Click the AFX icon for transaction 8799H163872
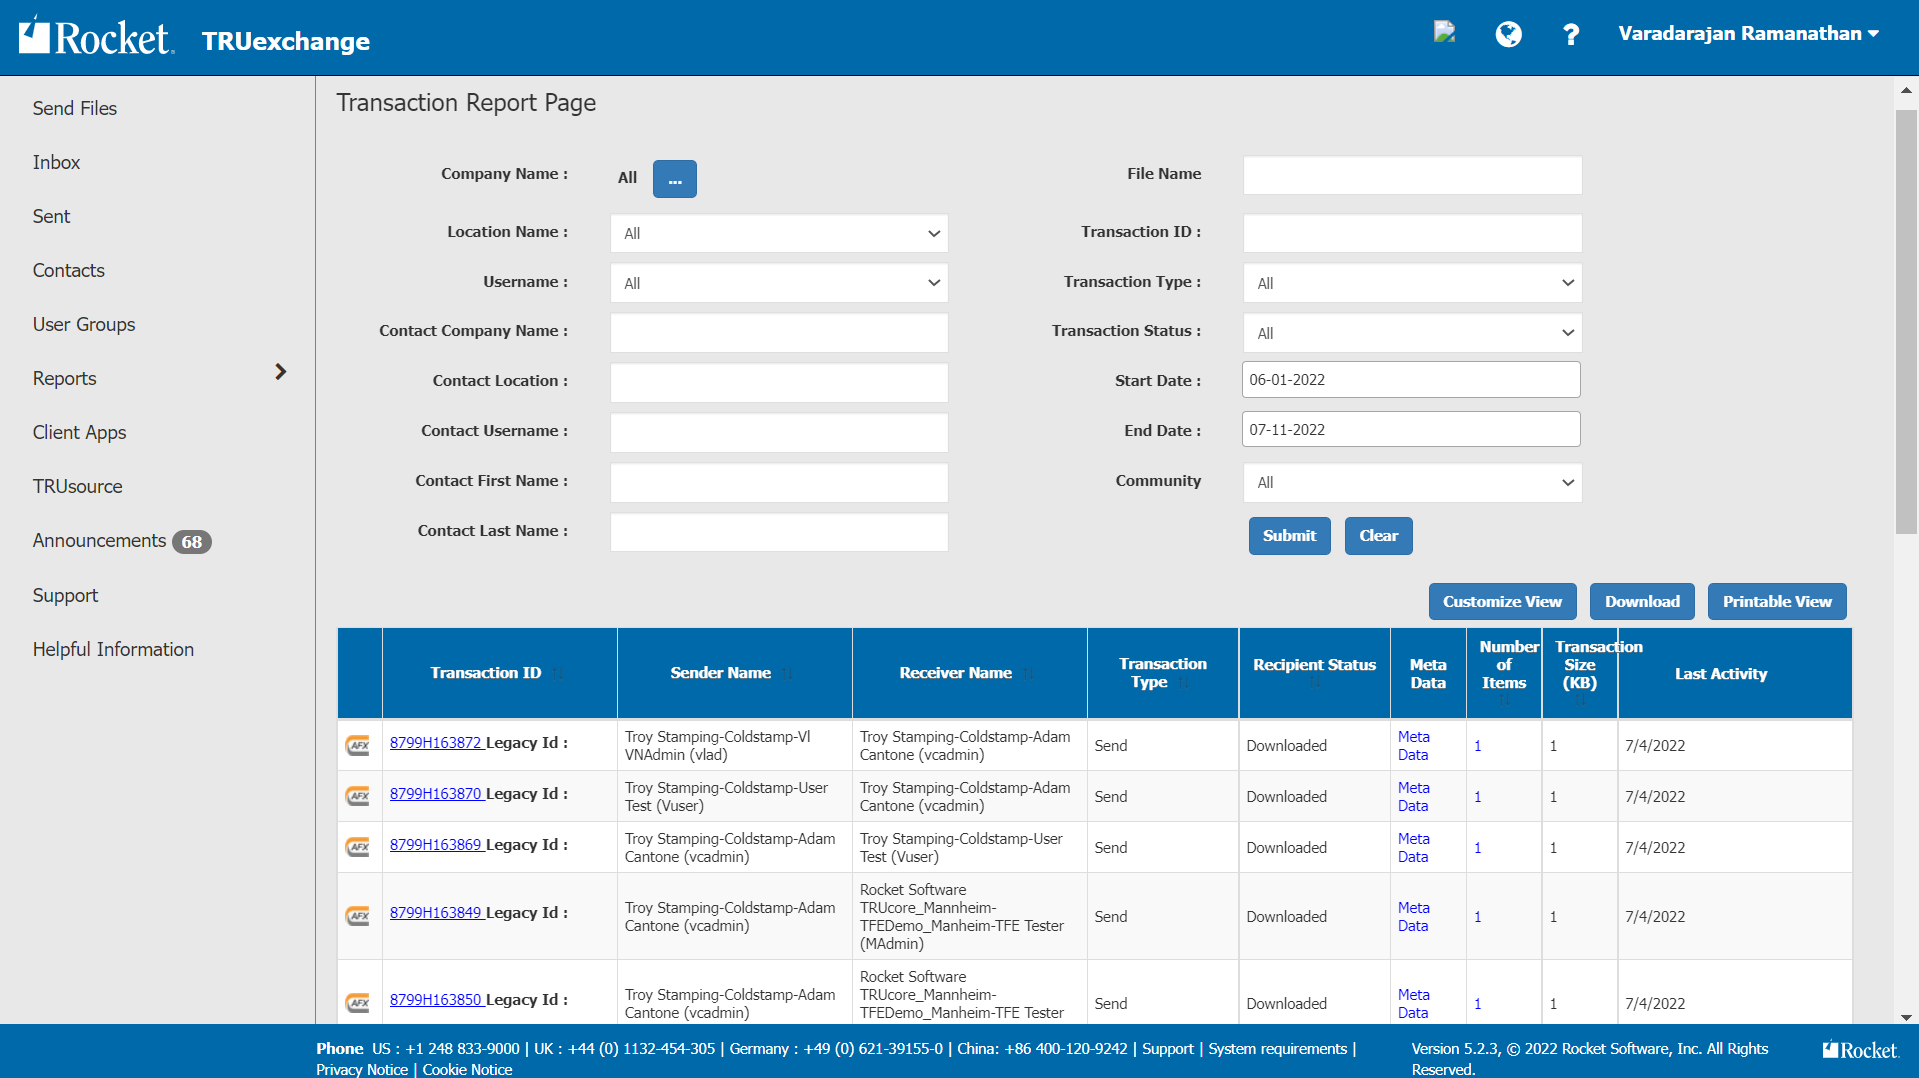The image size is (1919, 1078). 358,745
